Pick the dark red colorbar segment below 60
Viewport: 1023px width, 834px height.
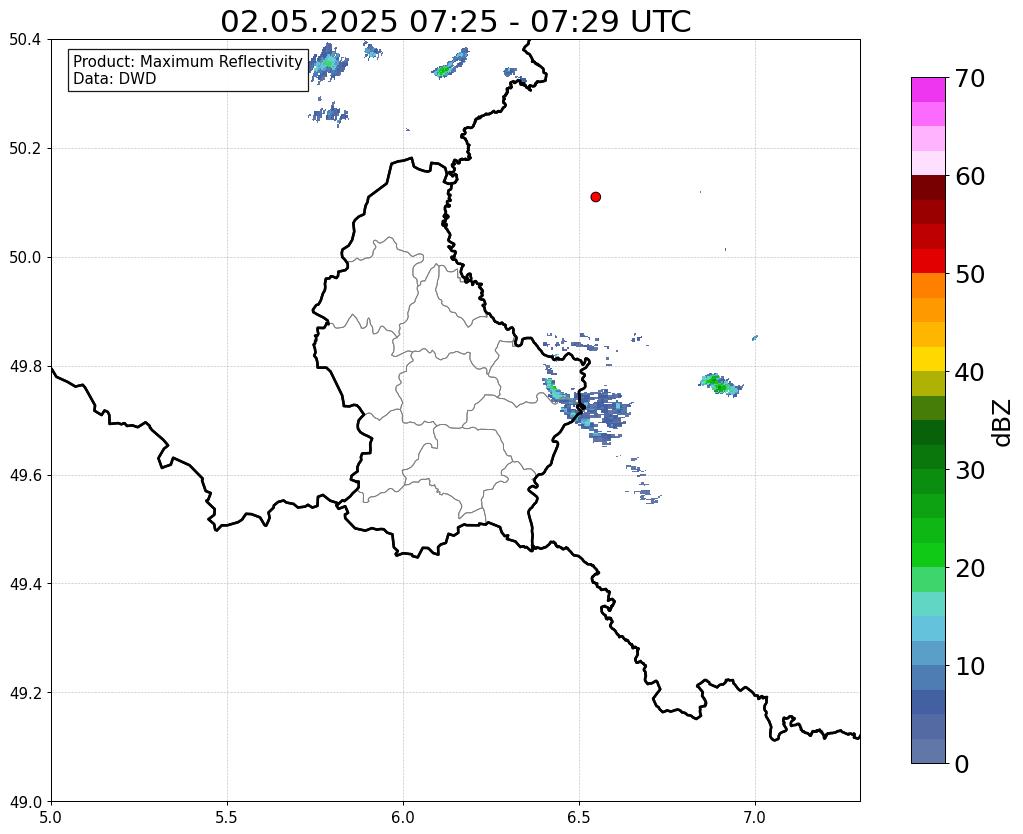click(928, 188)
